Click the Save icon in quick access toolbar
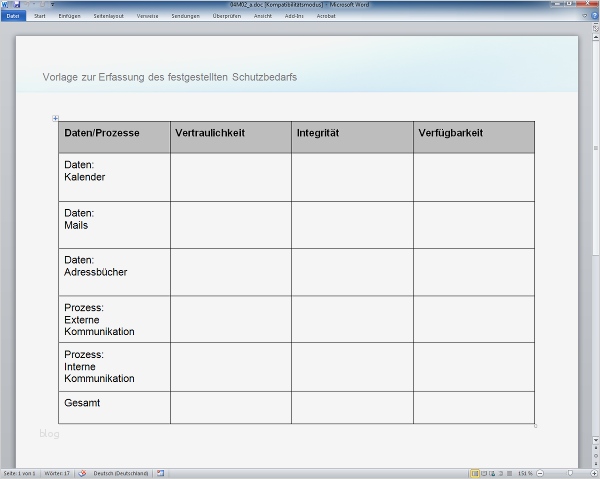 17,5
